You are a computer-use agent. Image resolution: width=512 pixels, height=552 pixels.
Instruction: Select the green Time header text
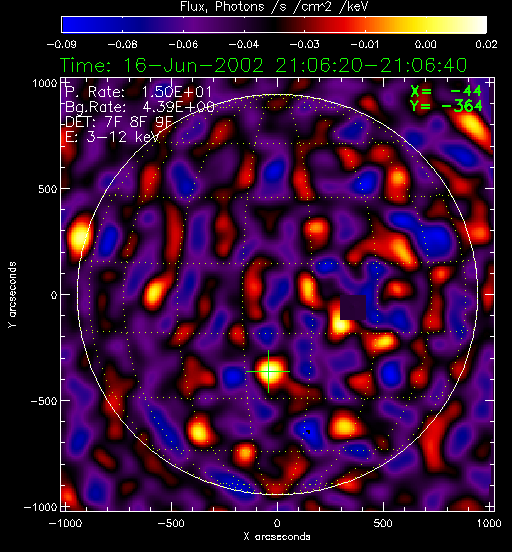(263, 65)
